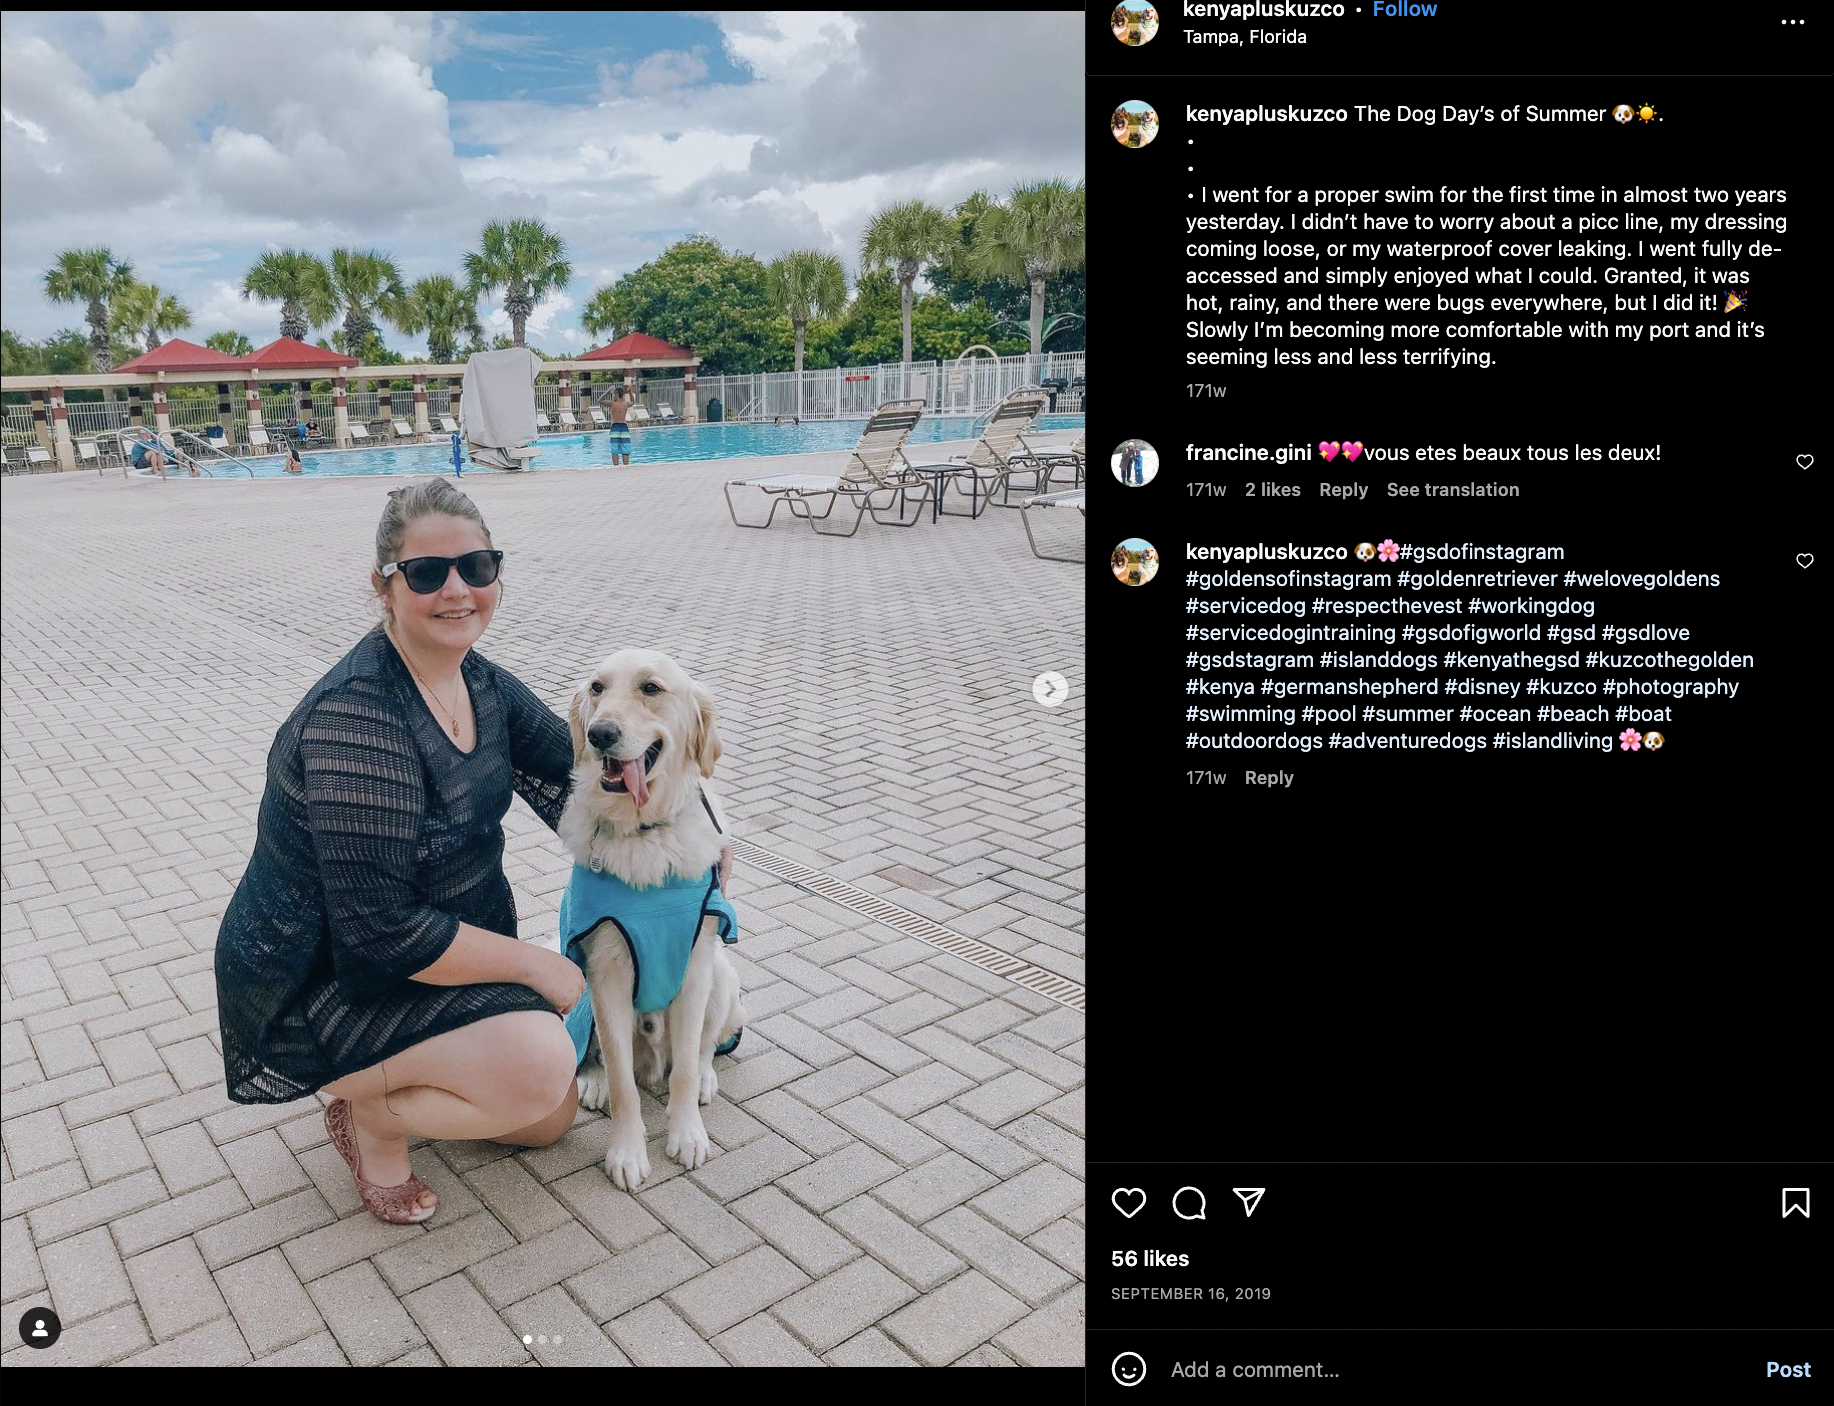The height and width of the screenshot is (1406, 1834).
Task: Like the post with heart icon
Action: [x=1129, y=1202]
